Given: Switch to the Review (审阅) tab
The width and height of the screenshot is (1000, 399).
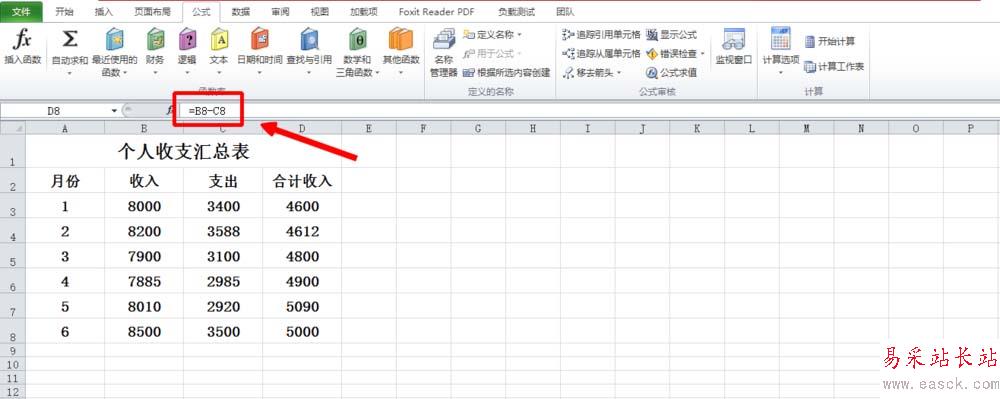Looking at the screenshot, I should click(x=280, y=11).
